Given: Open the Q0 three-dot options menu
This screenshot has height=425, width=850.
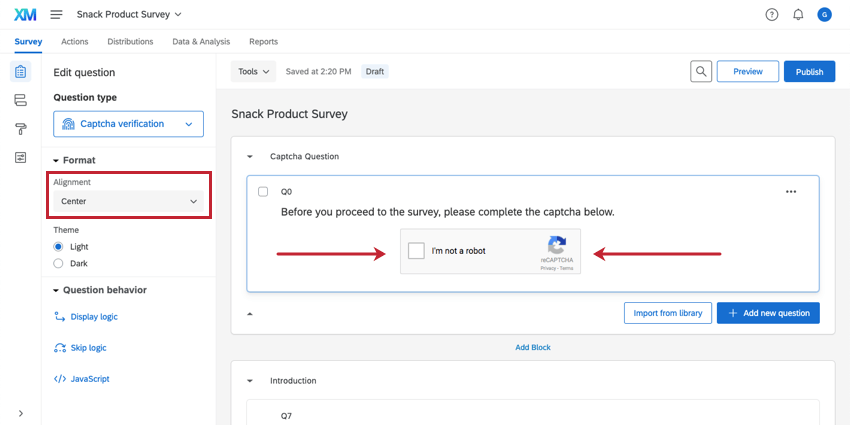Looking at the screenshot, I should click(791, 191).
